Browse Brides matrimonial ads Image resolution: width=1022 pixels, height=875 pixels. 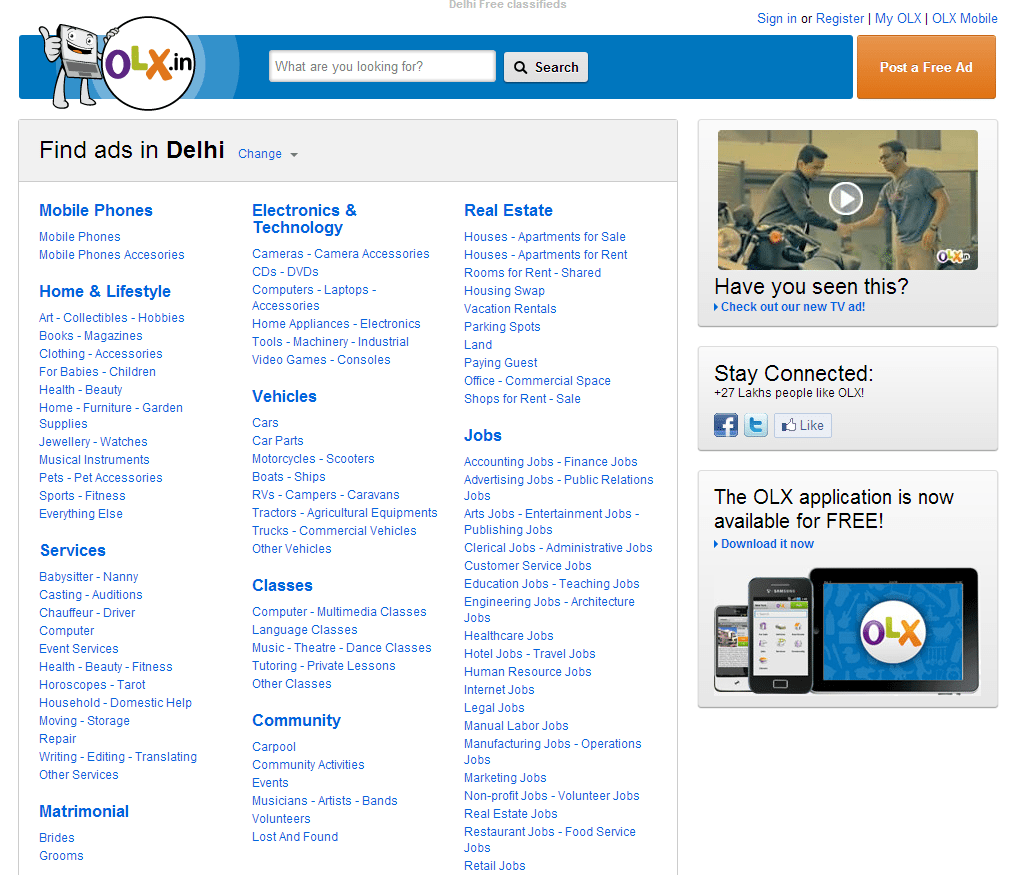tap(57, 838)
